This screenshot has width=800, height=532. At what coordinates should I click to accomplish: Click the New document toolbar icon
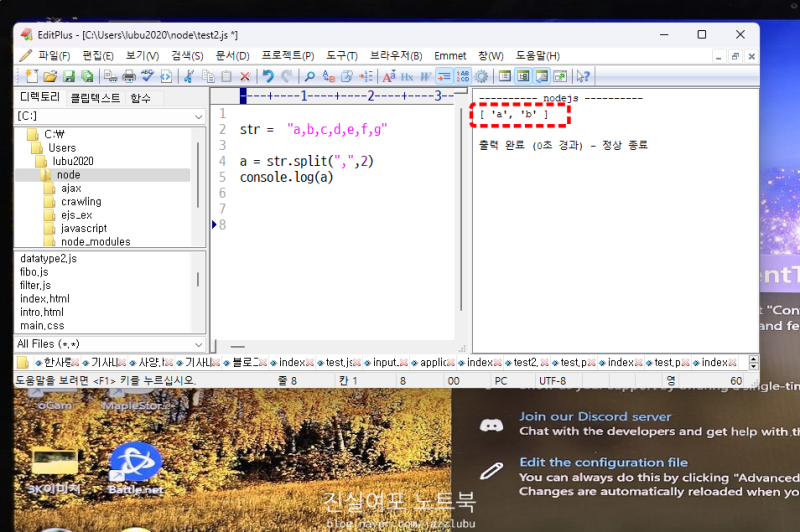[32, 77]
